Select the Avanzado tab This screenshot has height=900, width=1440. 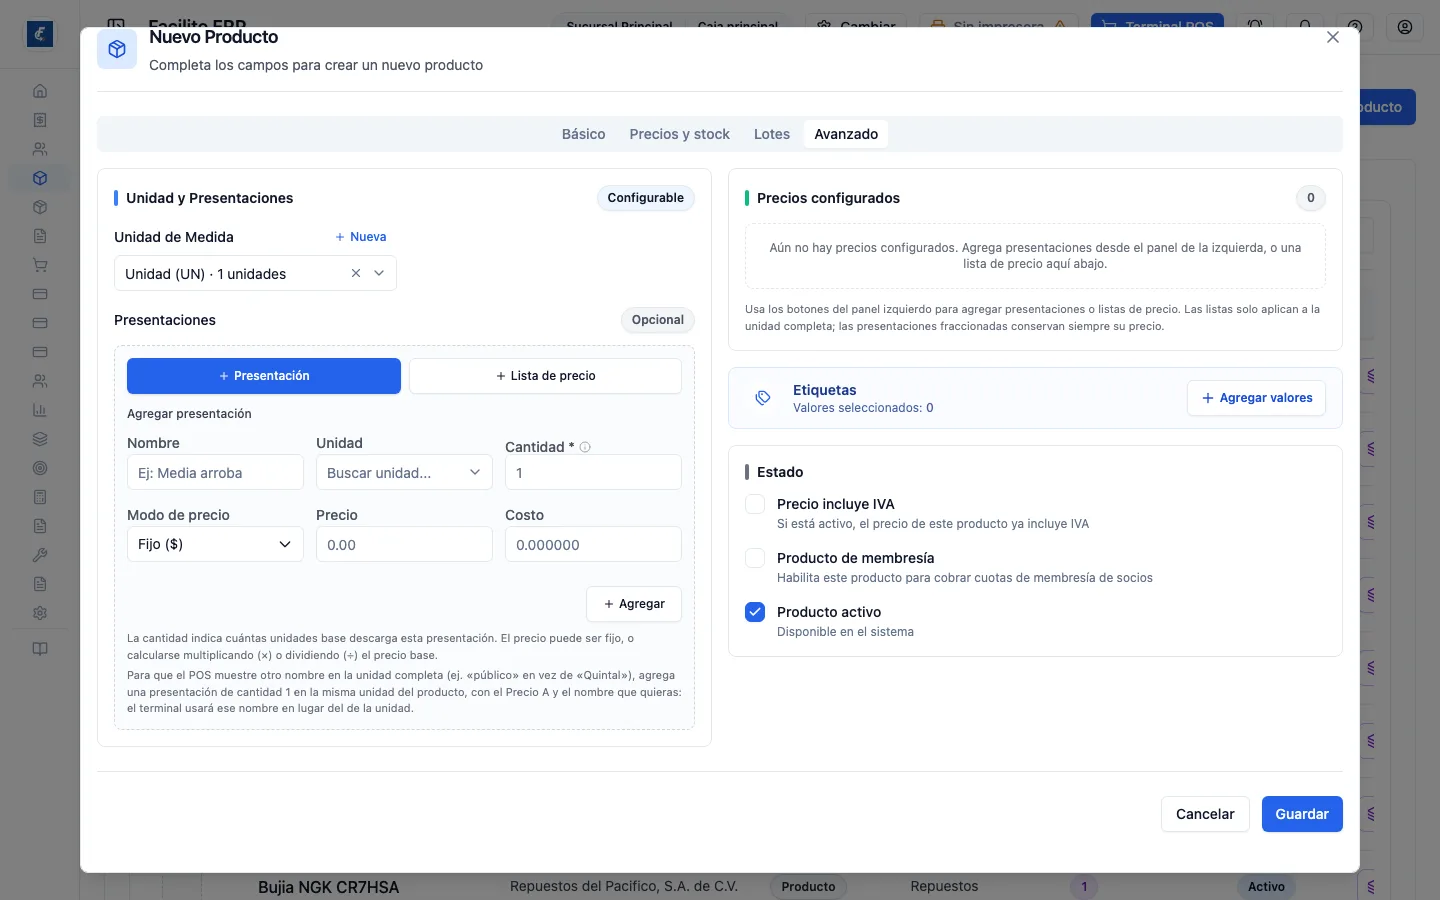click(846, 134)
